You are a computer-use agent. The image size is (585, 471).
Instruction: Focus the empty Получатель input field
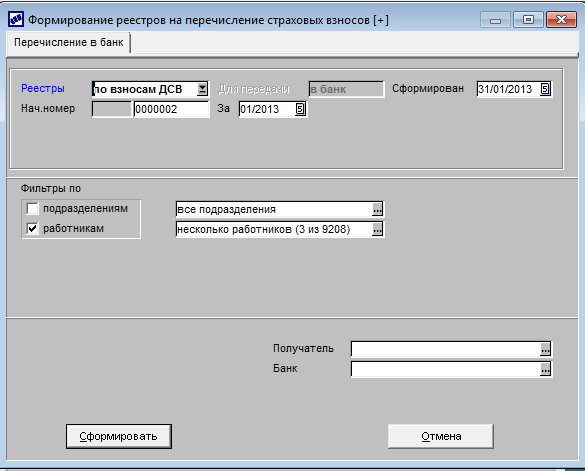[x=451, y=349]
